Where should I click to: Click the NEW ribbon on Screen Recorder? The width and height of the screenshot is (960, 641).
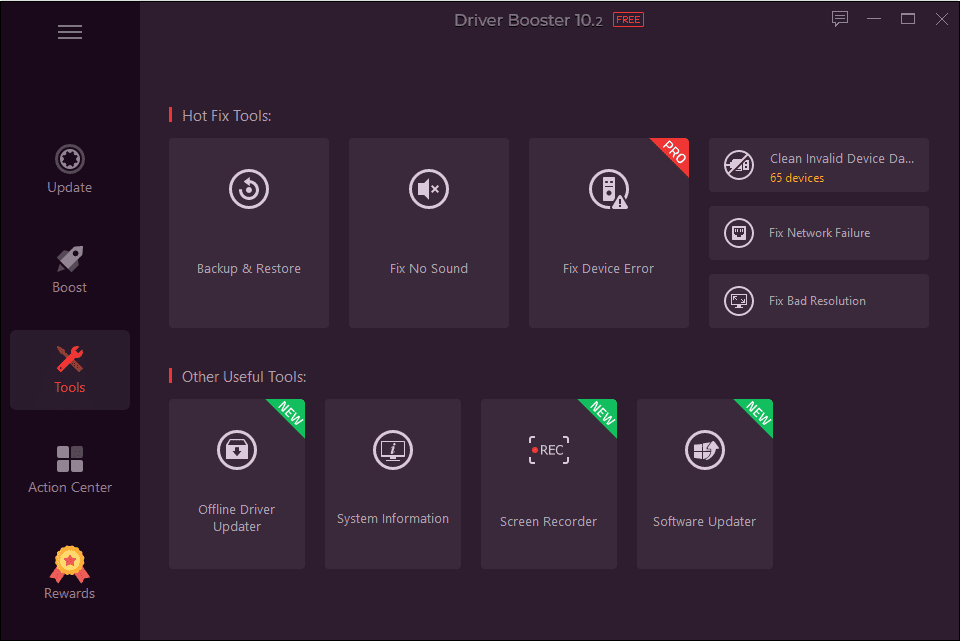click(602, 413)
